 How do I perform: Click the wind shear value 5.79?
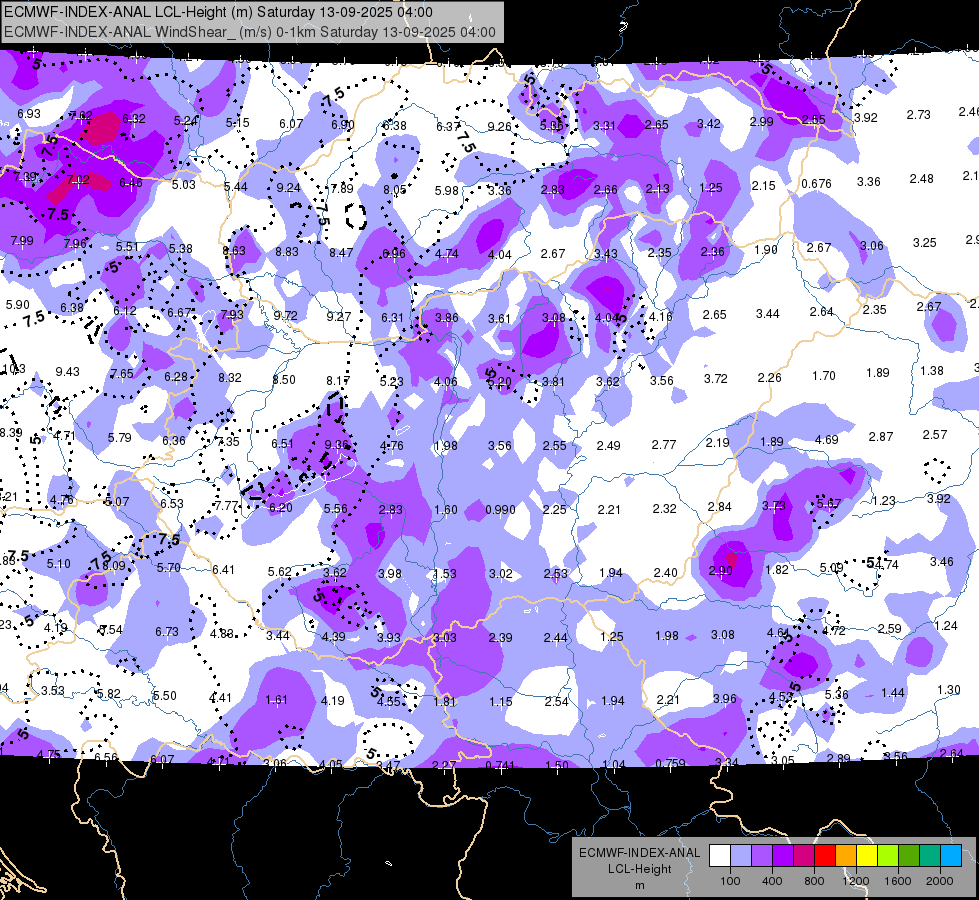(119, 438)
